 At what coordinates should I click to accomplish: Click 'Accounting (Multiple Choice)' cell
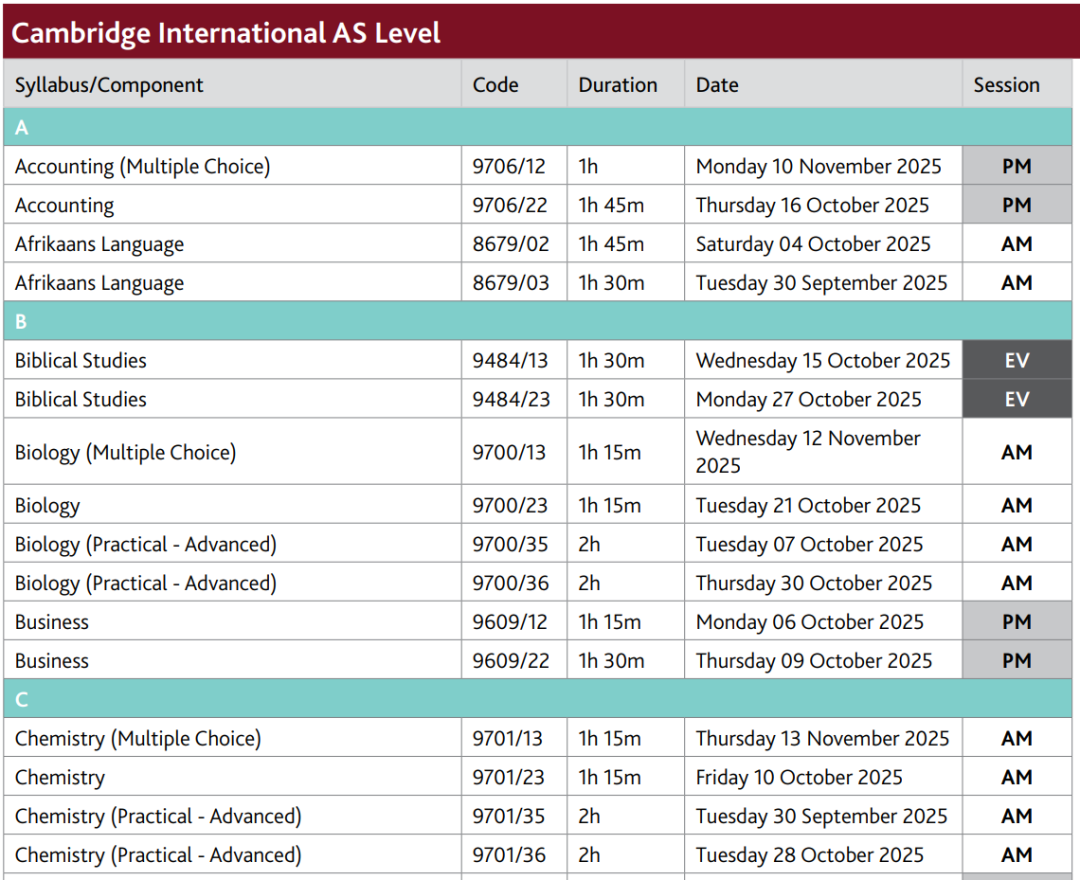point(143,166)
